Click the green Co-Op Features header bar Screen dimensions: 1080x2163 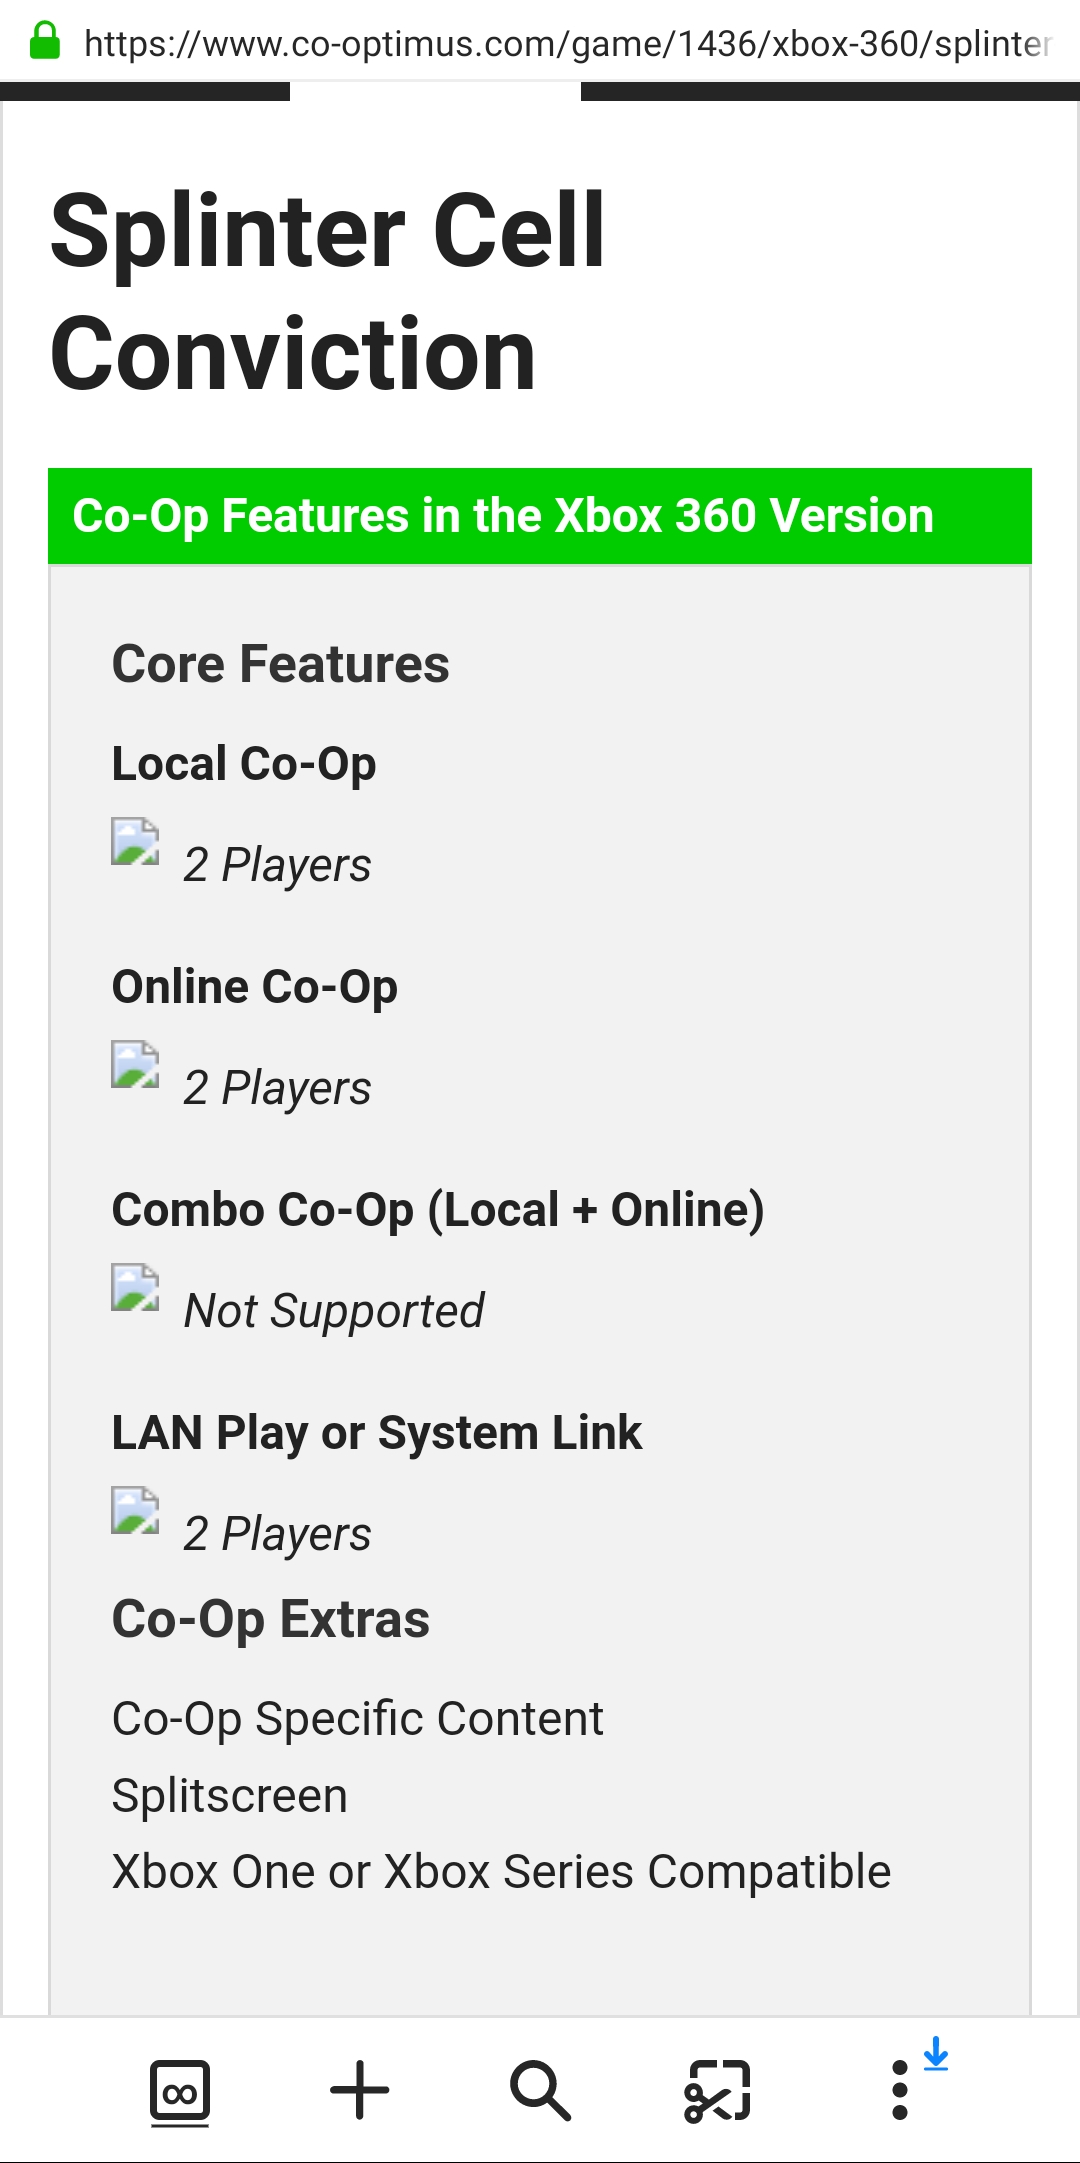click(x=540, y=516)
